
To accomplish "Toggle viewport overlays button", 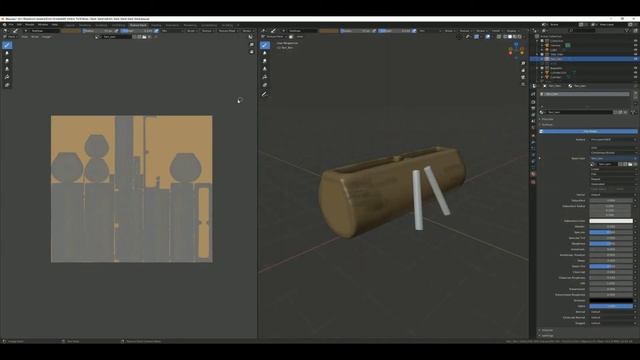I will (x=488, y=37).
